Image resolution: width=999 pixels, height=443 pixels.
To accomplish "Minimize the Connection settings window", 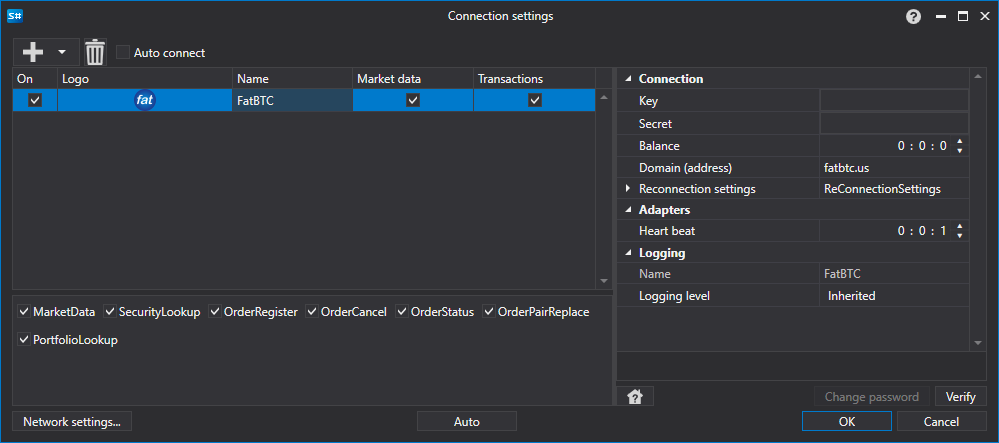I will tap(941, 17).
